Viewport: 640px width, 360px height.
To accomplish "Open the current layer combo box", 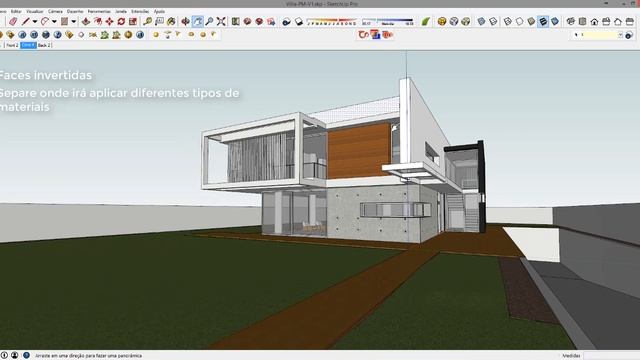I will pyautogui.click(x=598, y=35).
